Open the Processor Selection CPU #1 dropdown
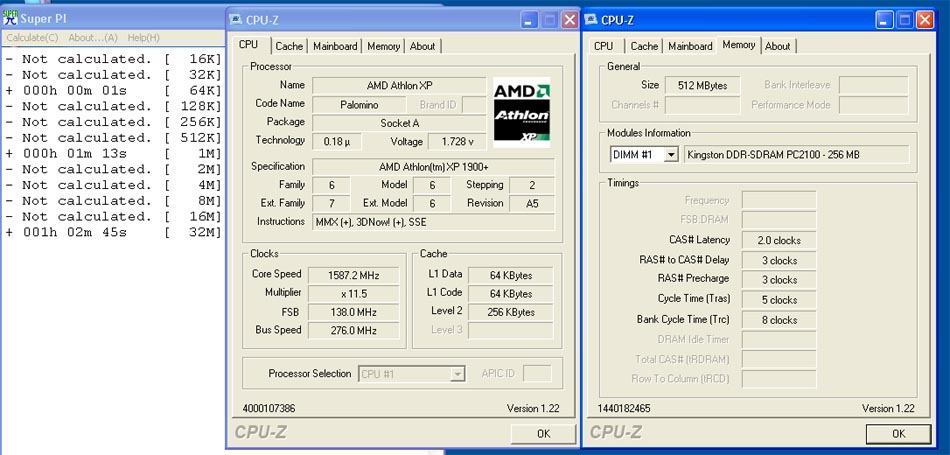This screenshot has height=455, width=950. (457, 374)
